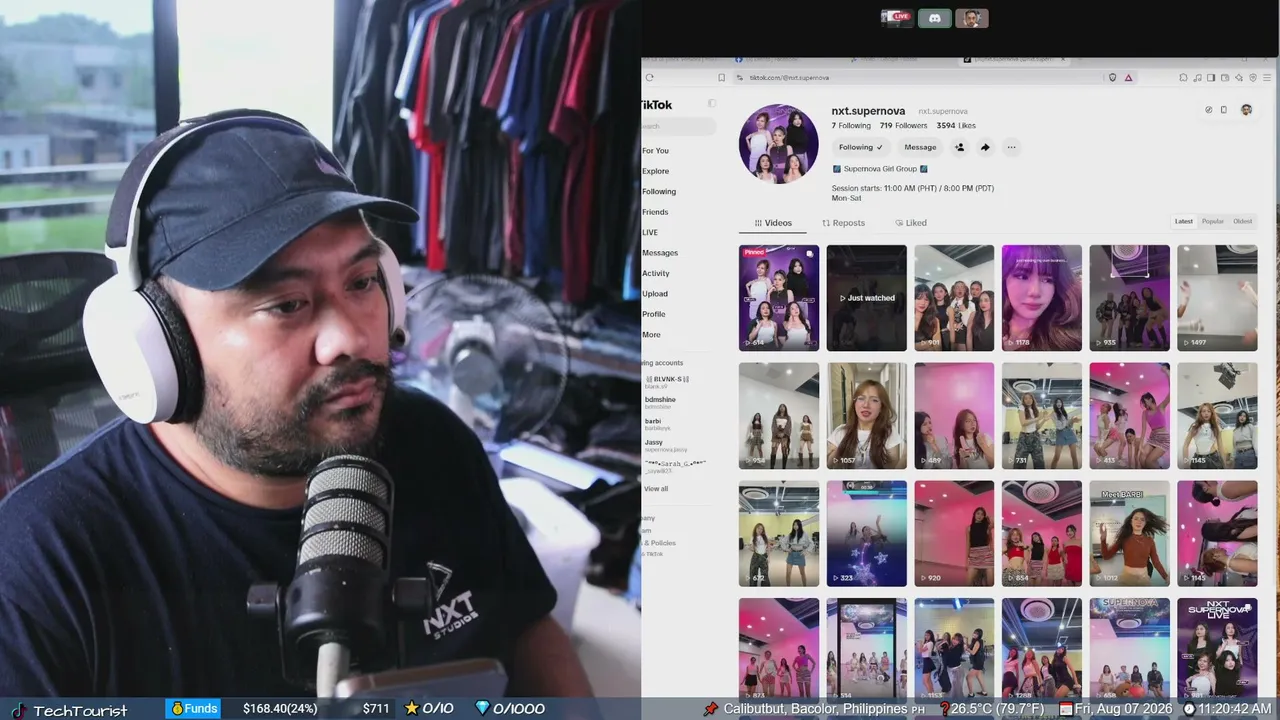Open the Meet BARBI video thumbnail
Viewport: 1280px width, 720px height.
(x=1130, y=534)
